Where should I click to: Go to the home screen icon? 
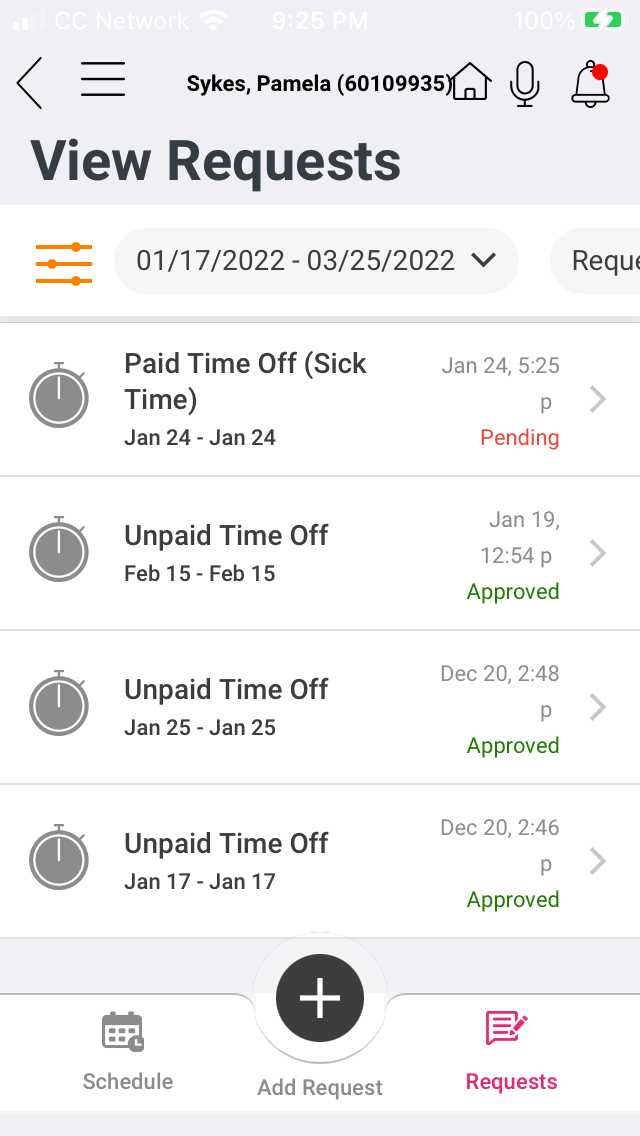click(470, 82)
